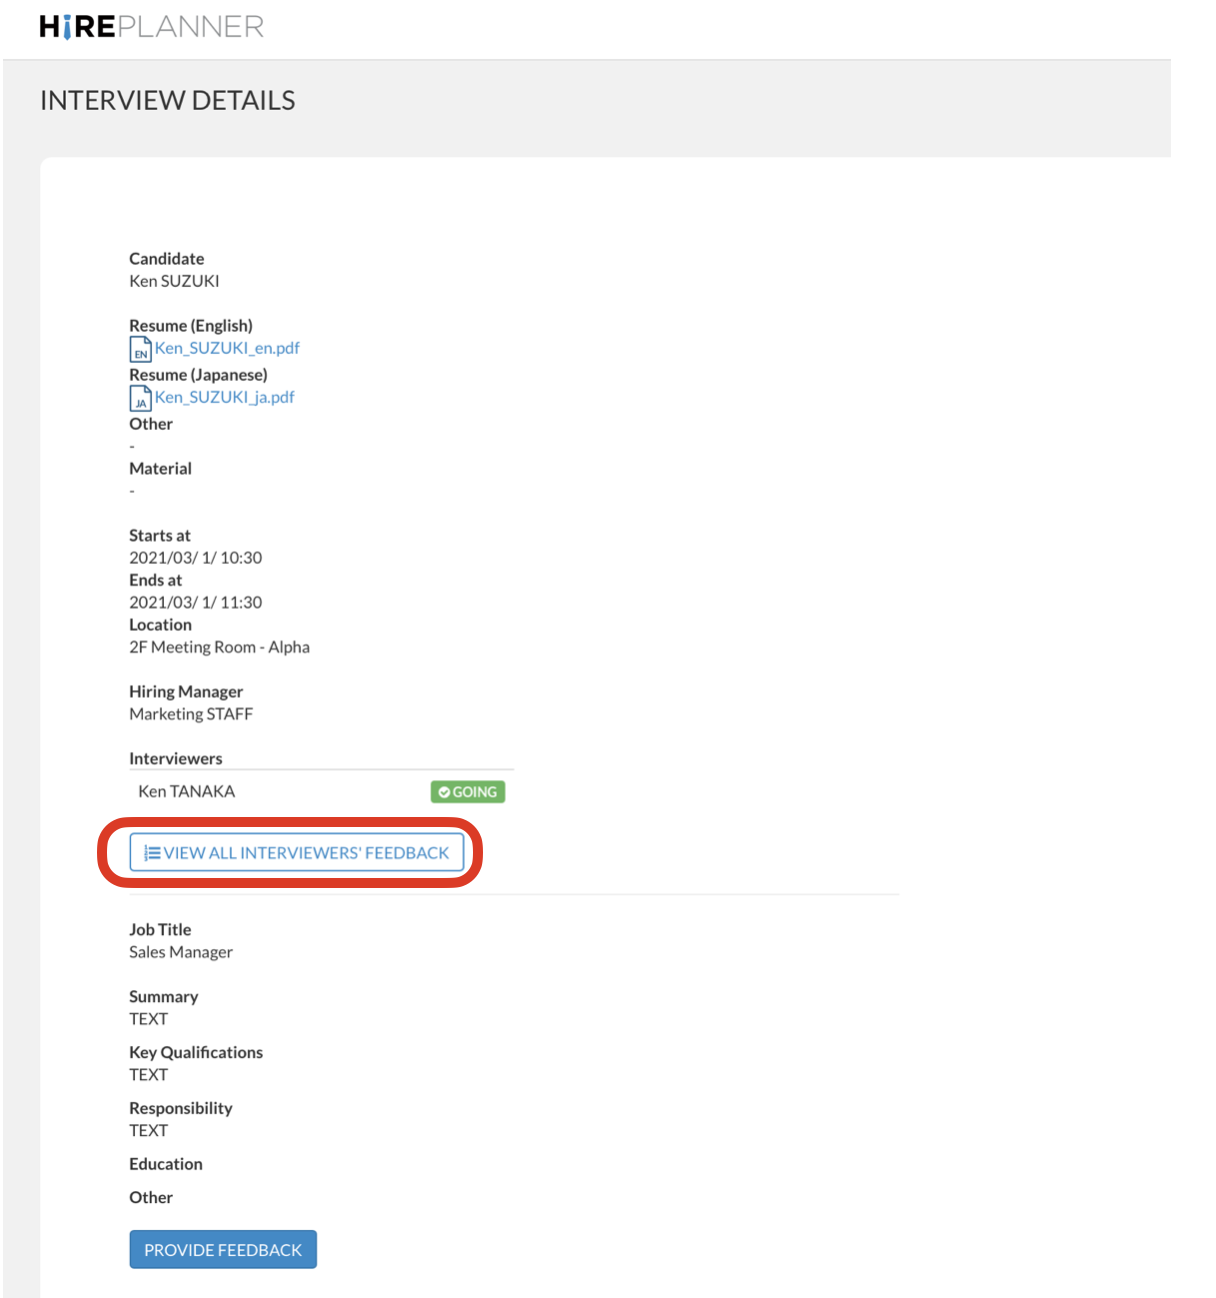Image resolution: width=1216 pixels, height=1298 pixels.
Task: Click the TEXT value under Key Qualifications
Action: coord(148,1075)
